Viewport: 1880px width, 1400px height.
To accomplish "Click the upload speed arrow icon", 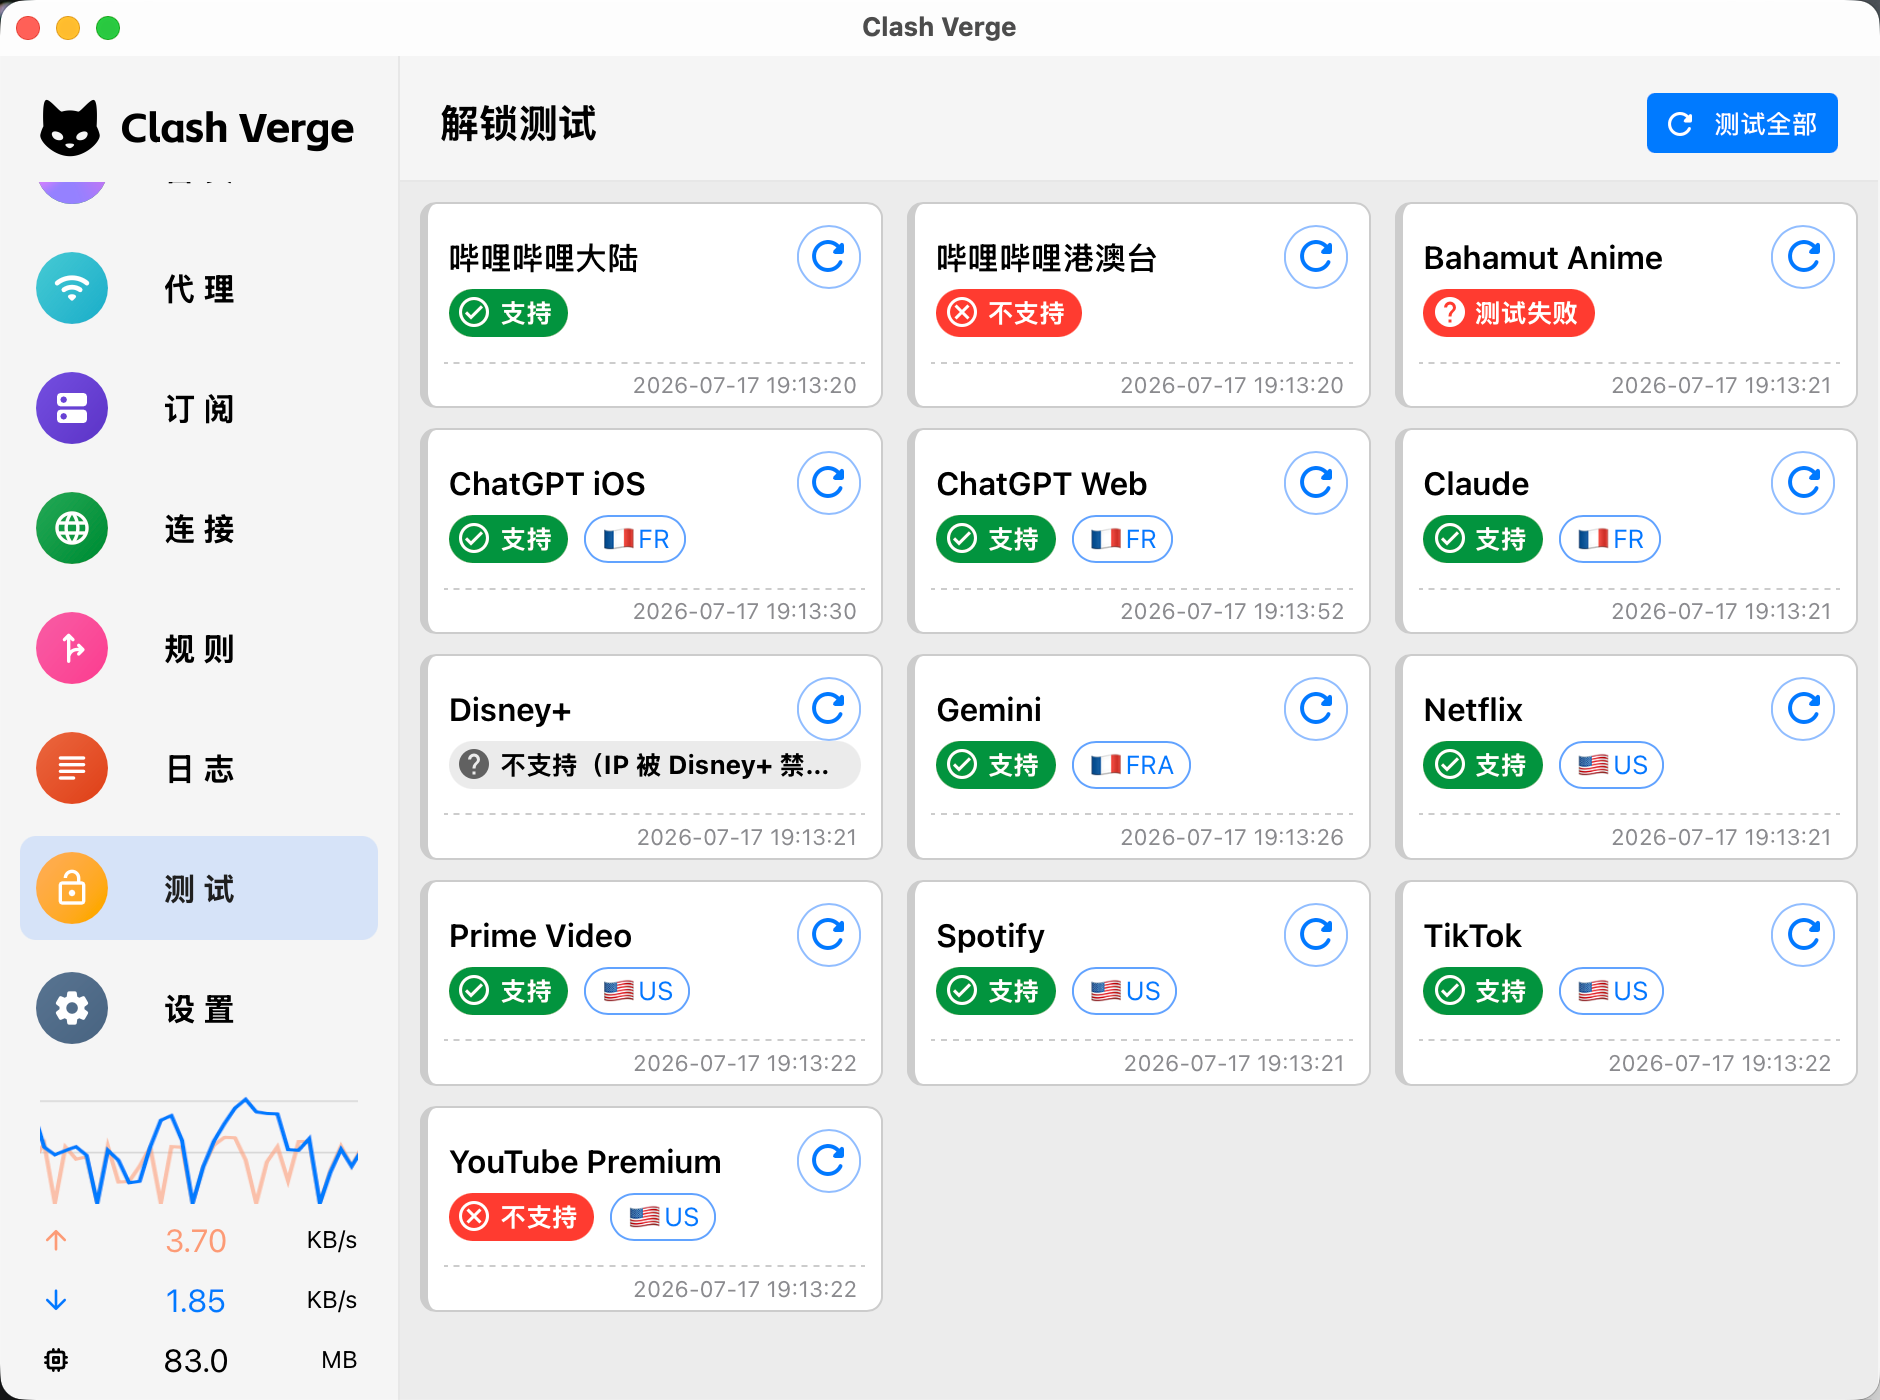I will click(56, 1240).
